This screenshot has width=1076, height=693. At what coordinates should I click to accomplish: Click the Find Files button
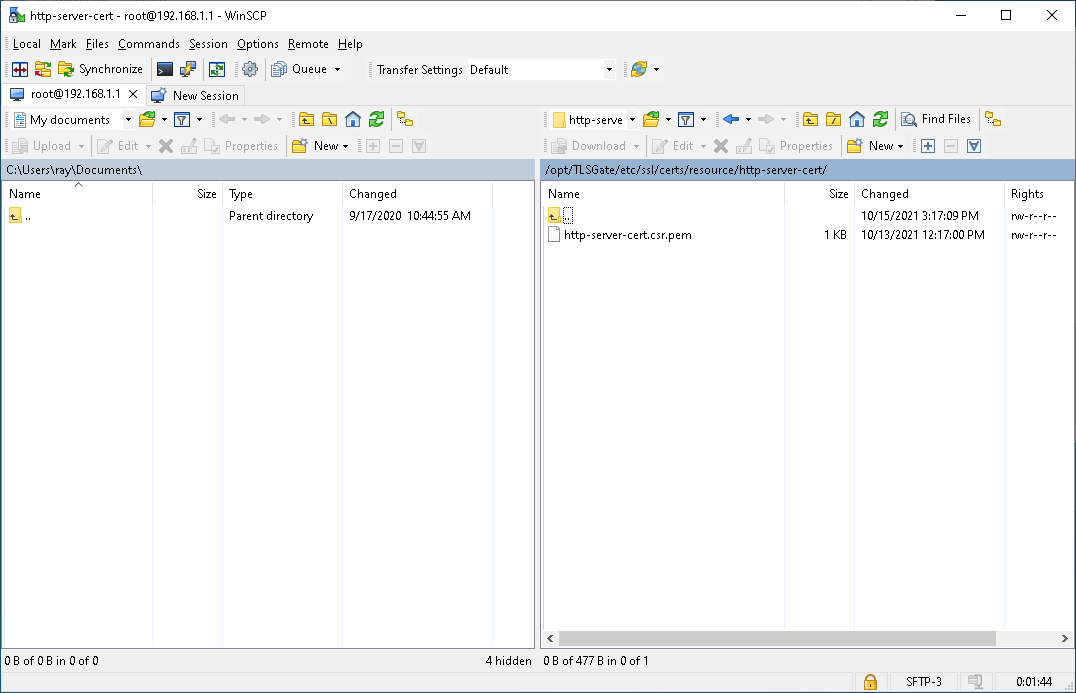click(x=936, y=119)
